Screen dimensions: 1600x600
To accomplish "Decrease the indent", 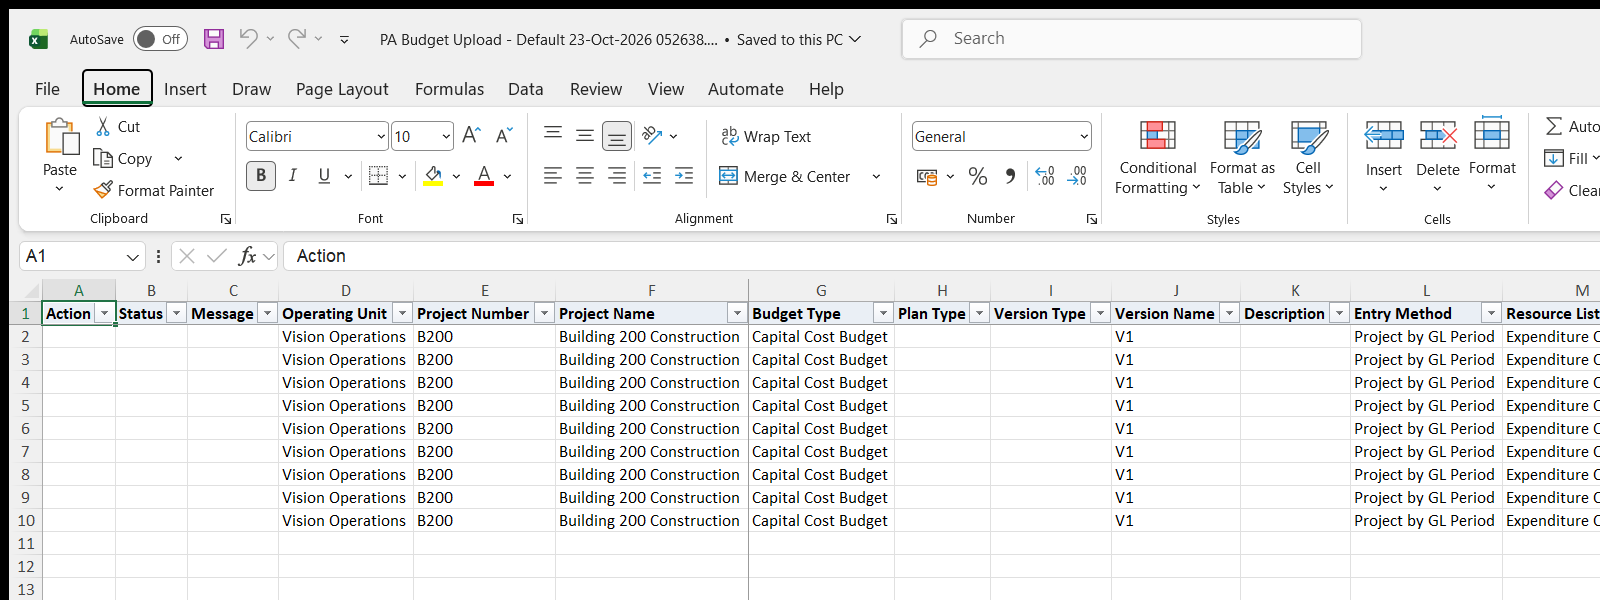I will [x=652, y=176].
